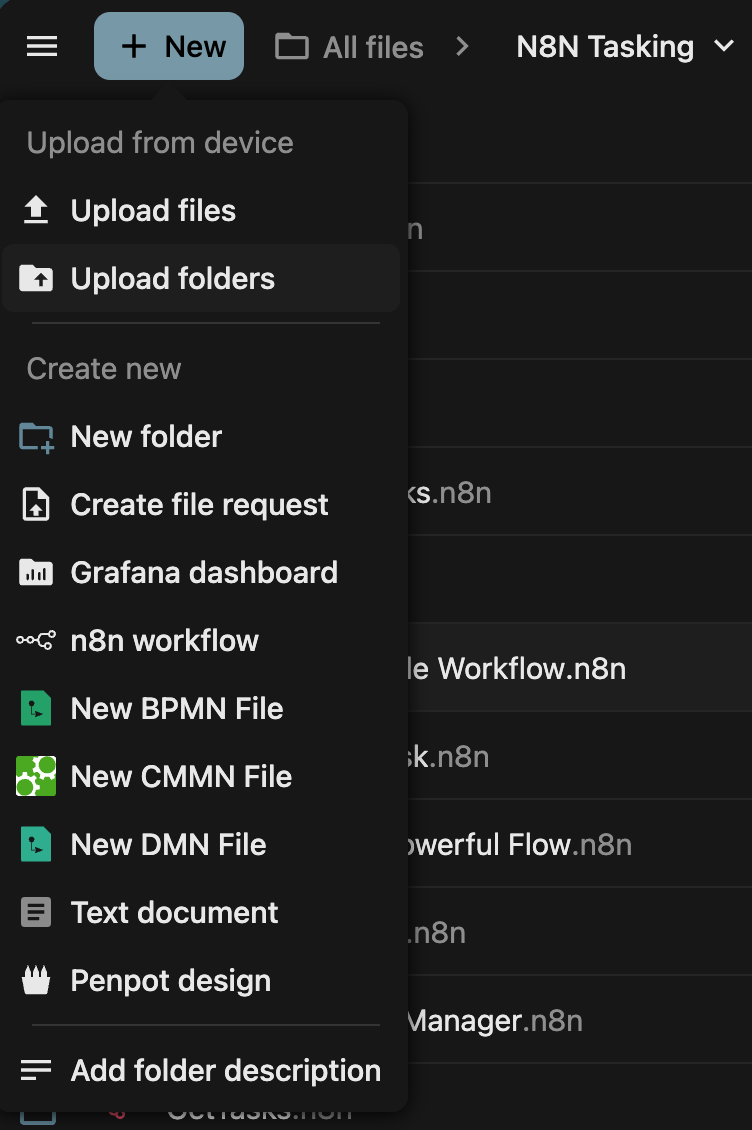Select New DMN File

tap(201, 845)
